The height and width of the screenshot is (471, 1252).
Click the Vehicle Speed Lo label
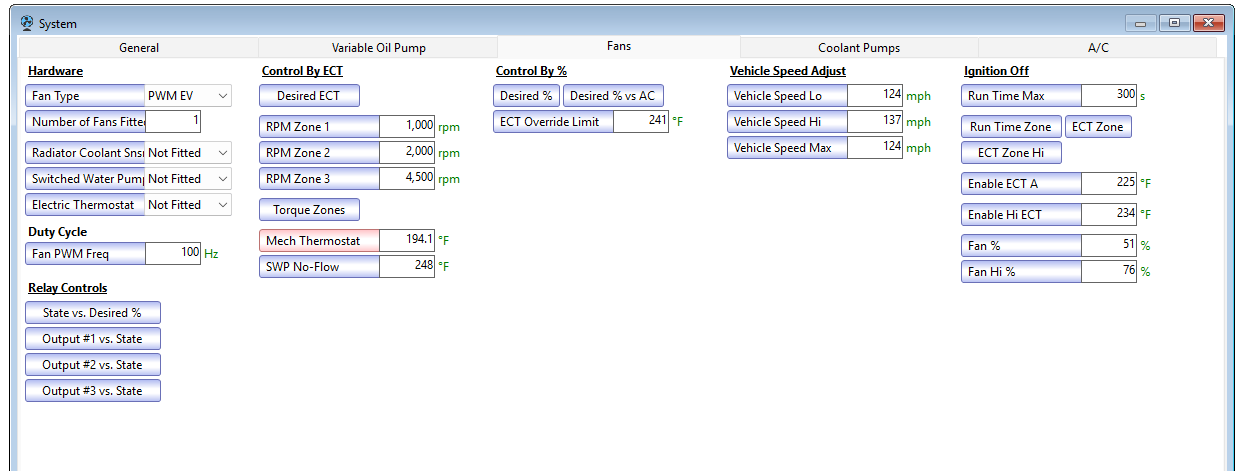pyautogui.click(x=787, y=96)
